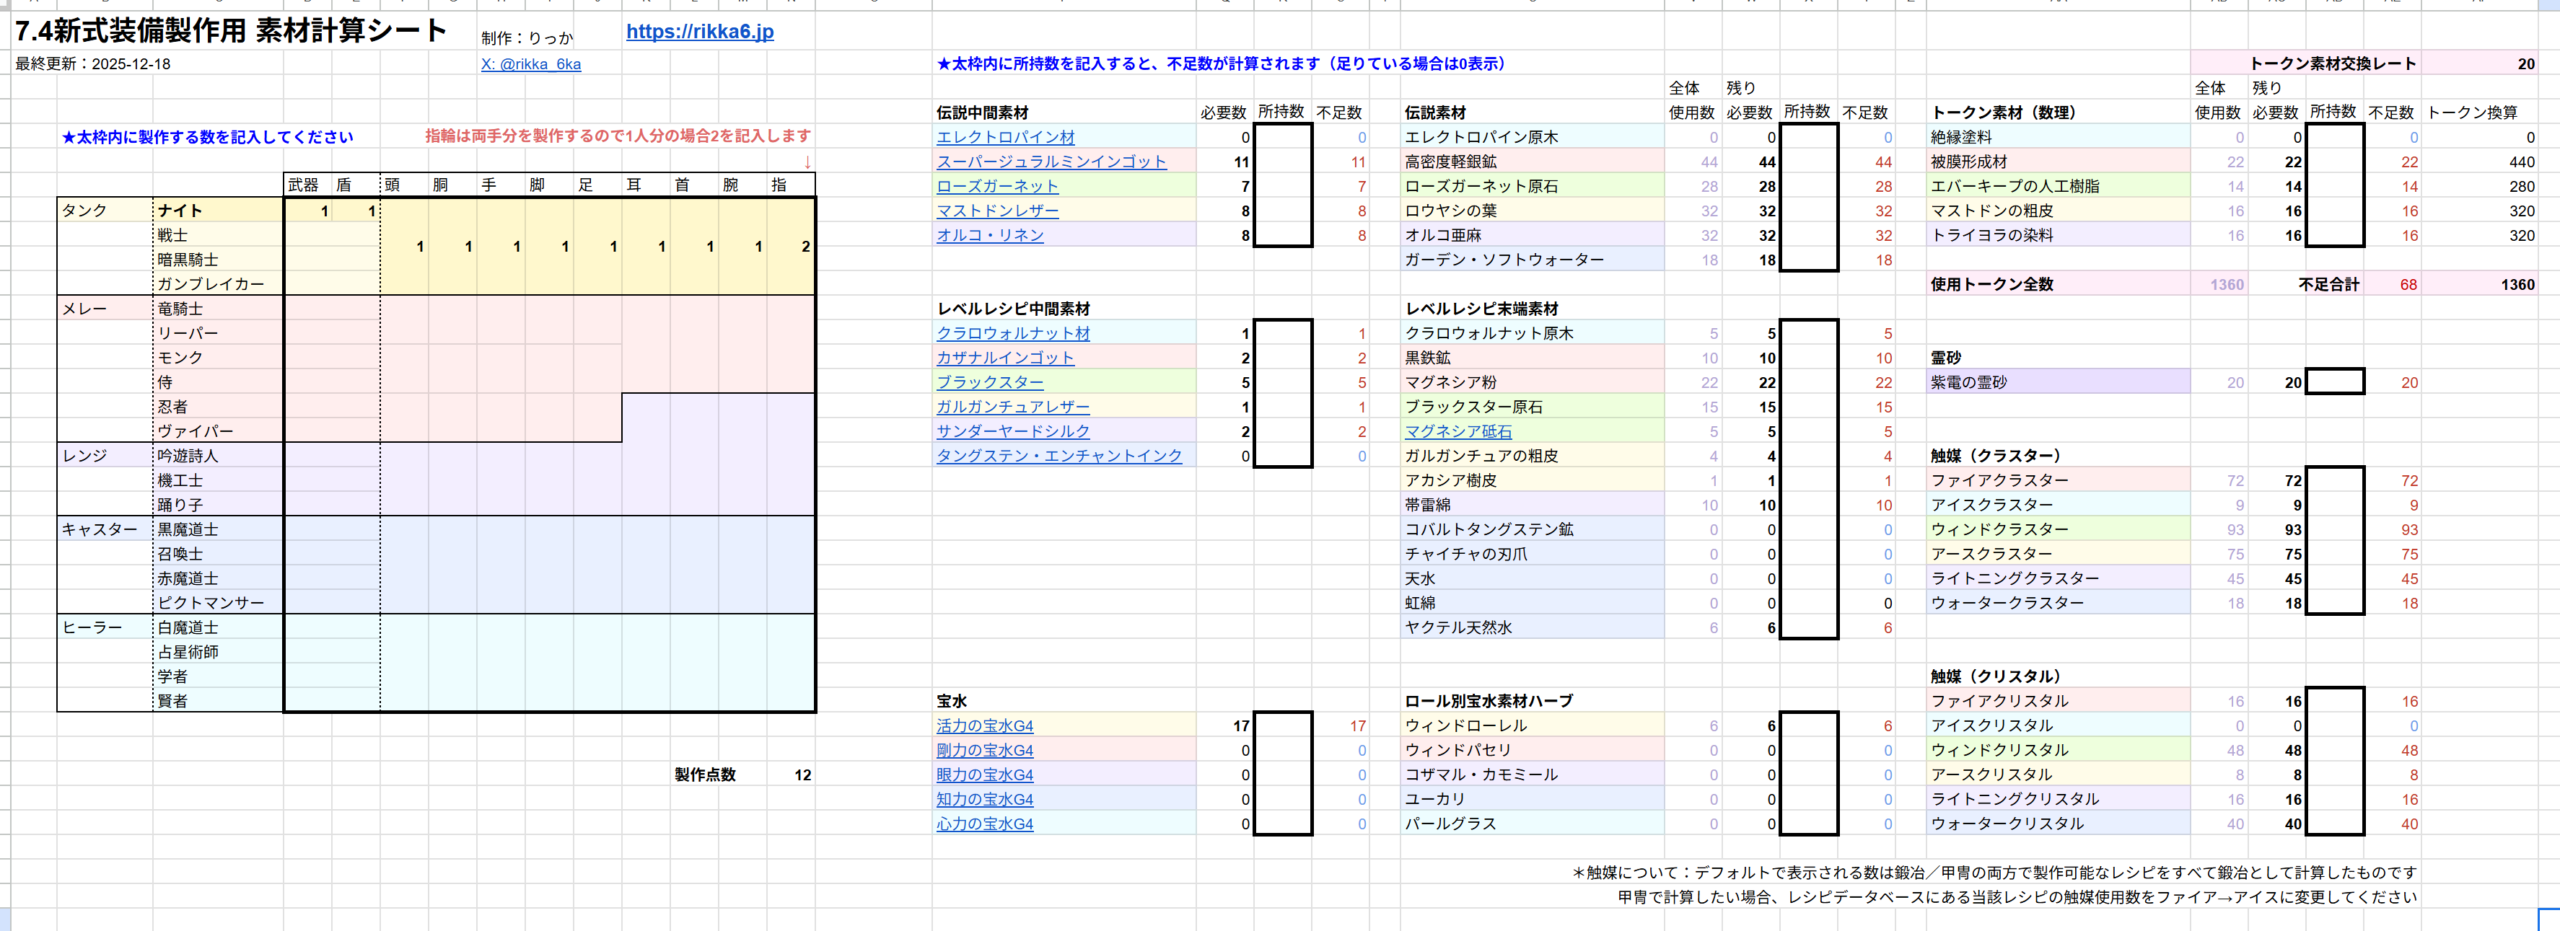This screenshot has width=2560, height=931.
Task: Open the スーパージュラルミンインゴット recipe link
Action: click(x=1051, y=162)
